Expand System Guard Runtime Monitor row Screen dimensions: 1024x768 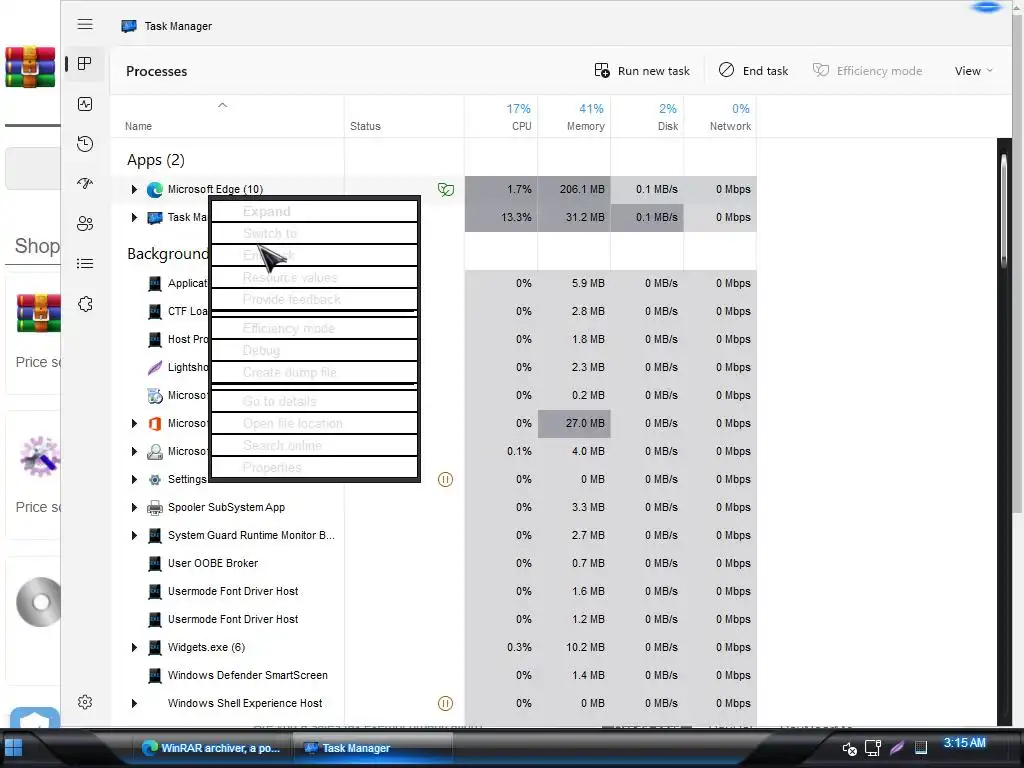coord(134,536)
